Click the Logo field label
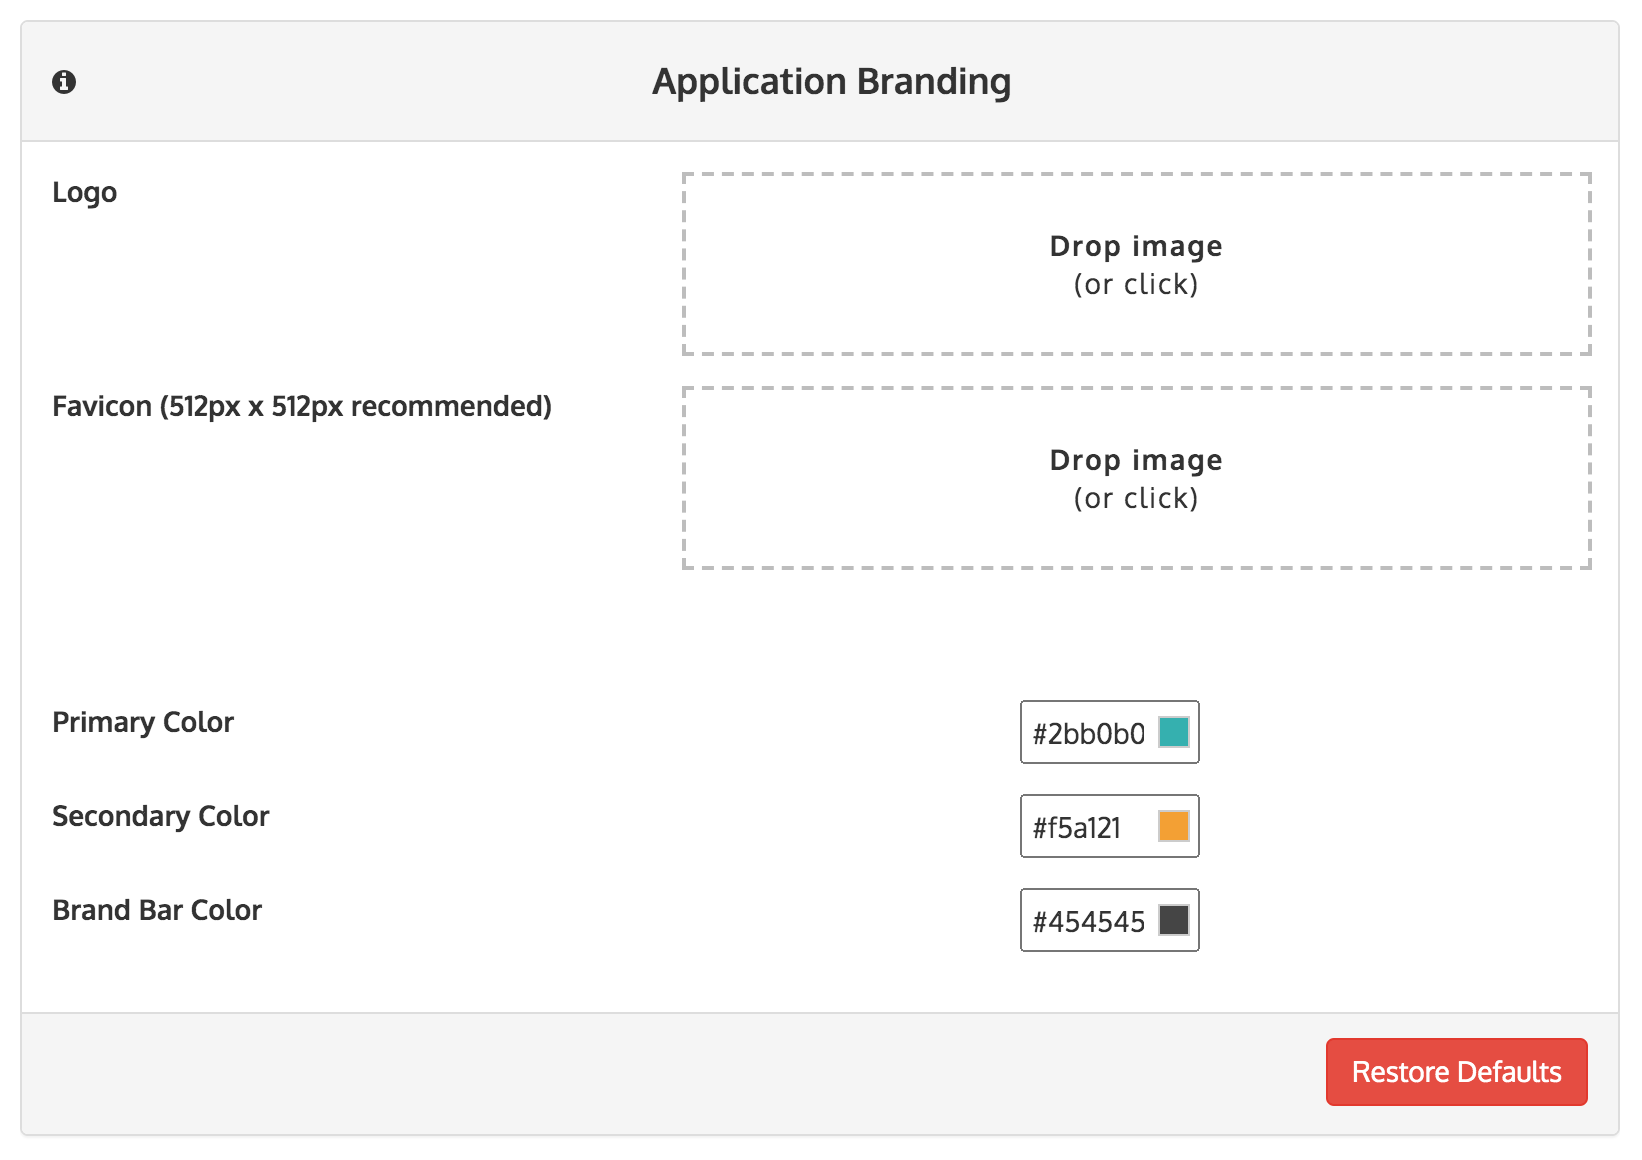Screen dimensions: 1642x1160 pos(85,192)
